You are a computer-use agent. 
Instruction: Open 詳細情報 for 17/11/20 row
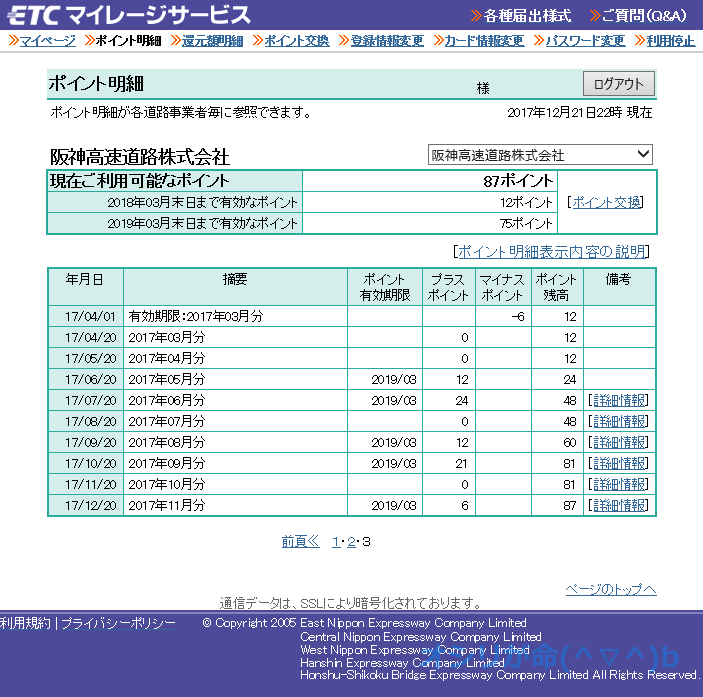click(619, 484)
